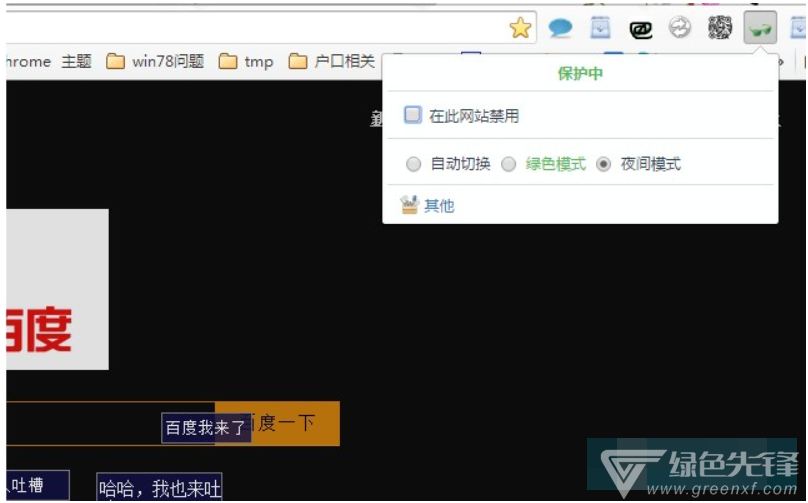Open the win78问题 bookmark folder
Viewport: 808px width, 503px height.
155,62
